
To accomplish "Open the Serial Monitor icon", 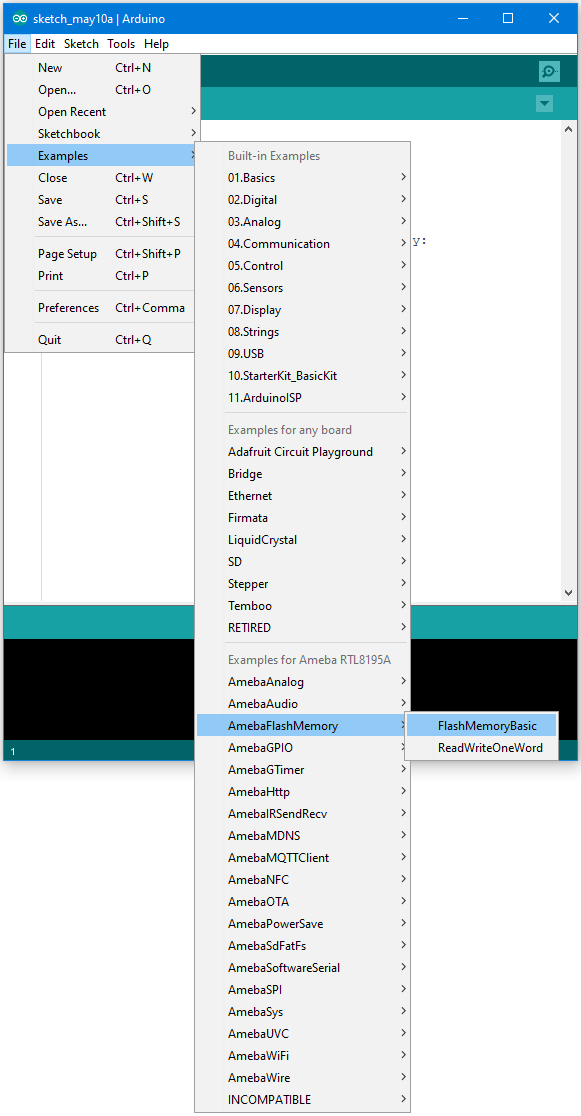I will coord(549,71).
